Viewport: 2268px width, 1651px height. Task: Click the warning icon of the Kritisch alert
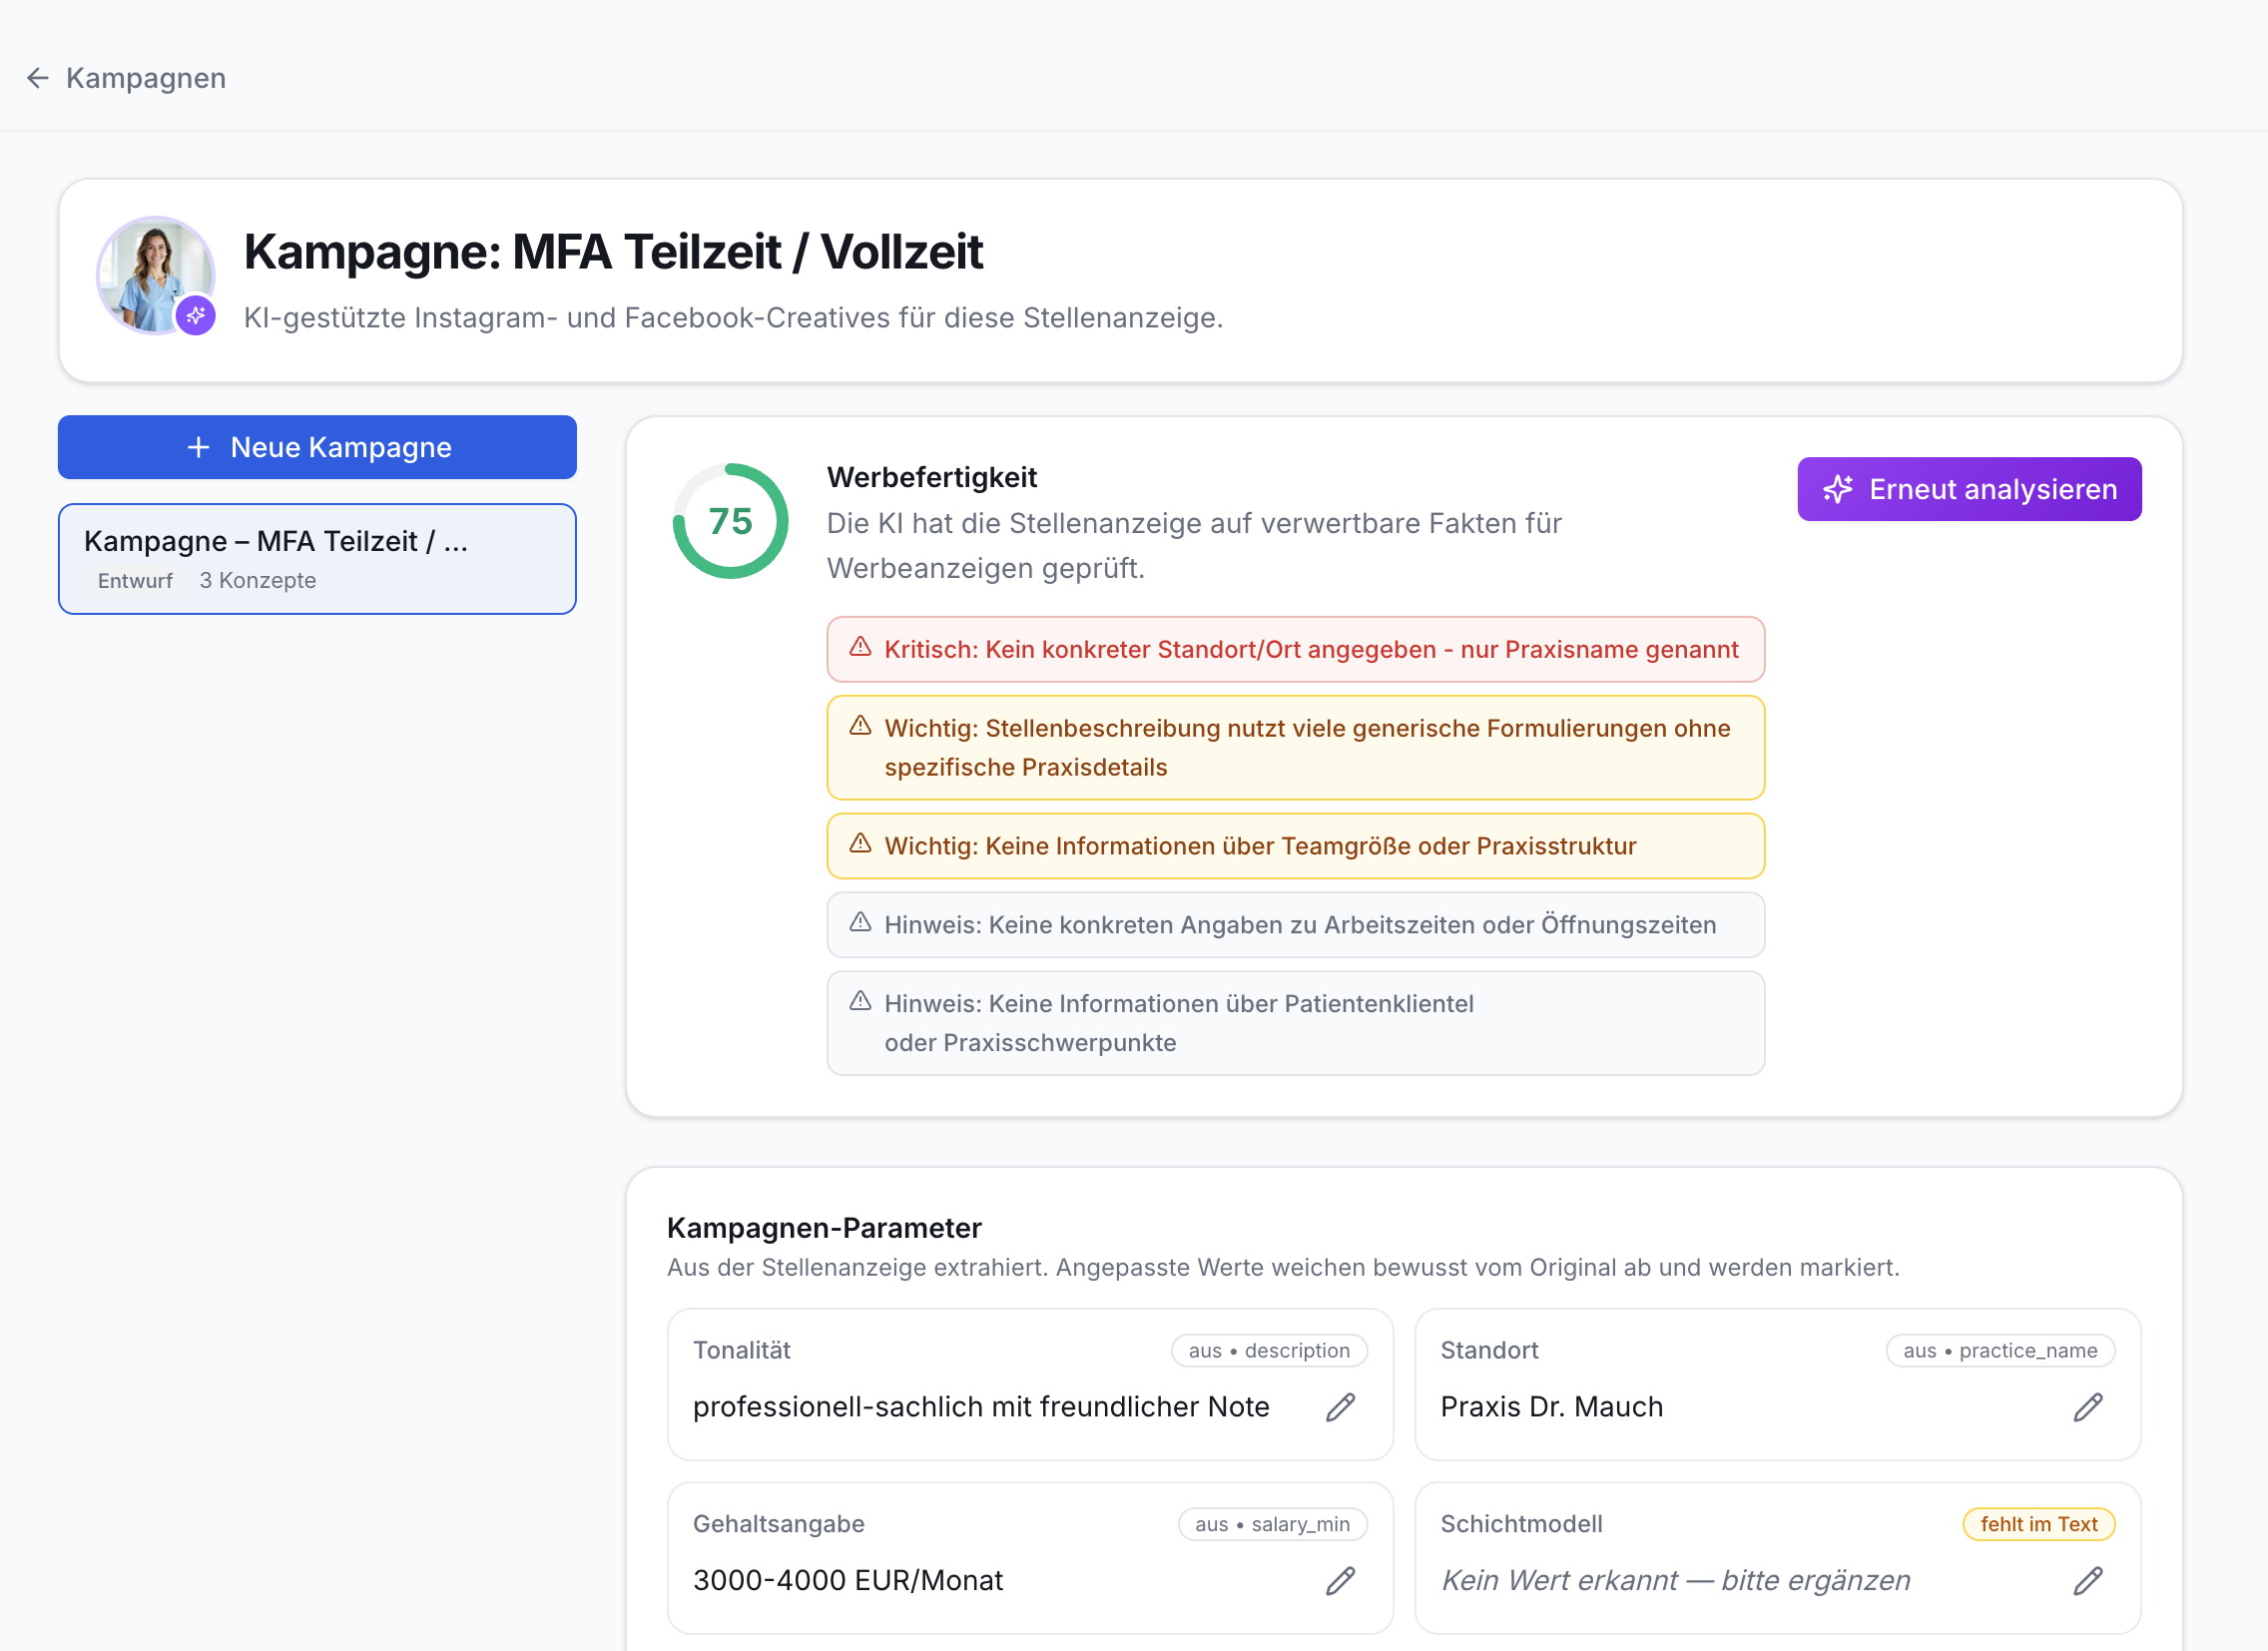860,648
